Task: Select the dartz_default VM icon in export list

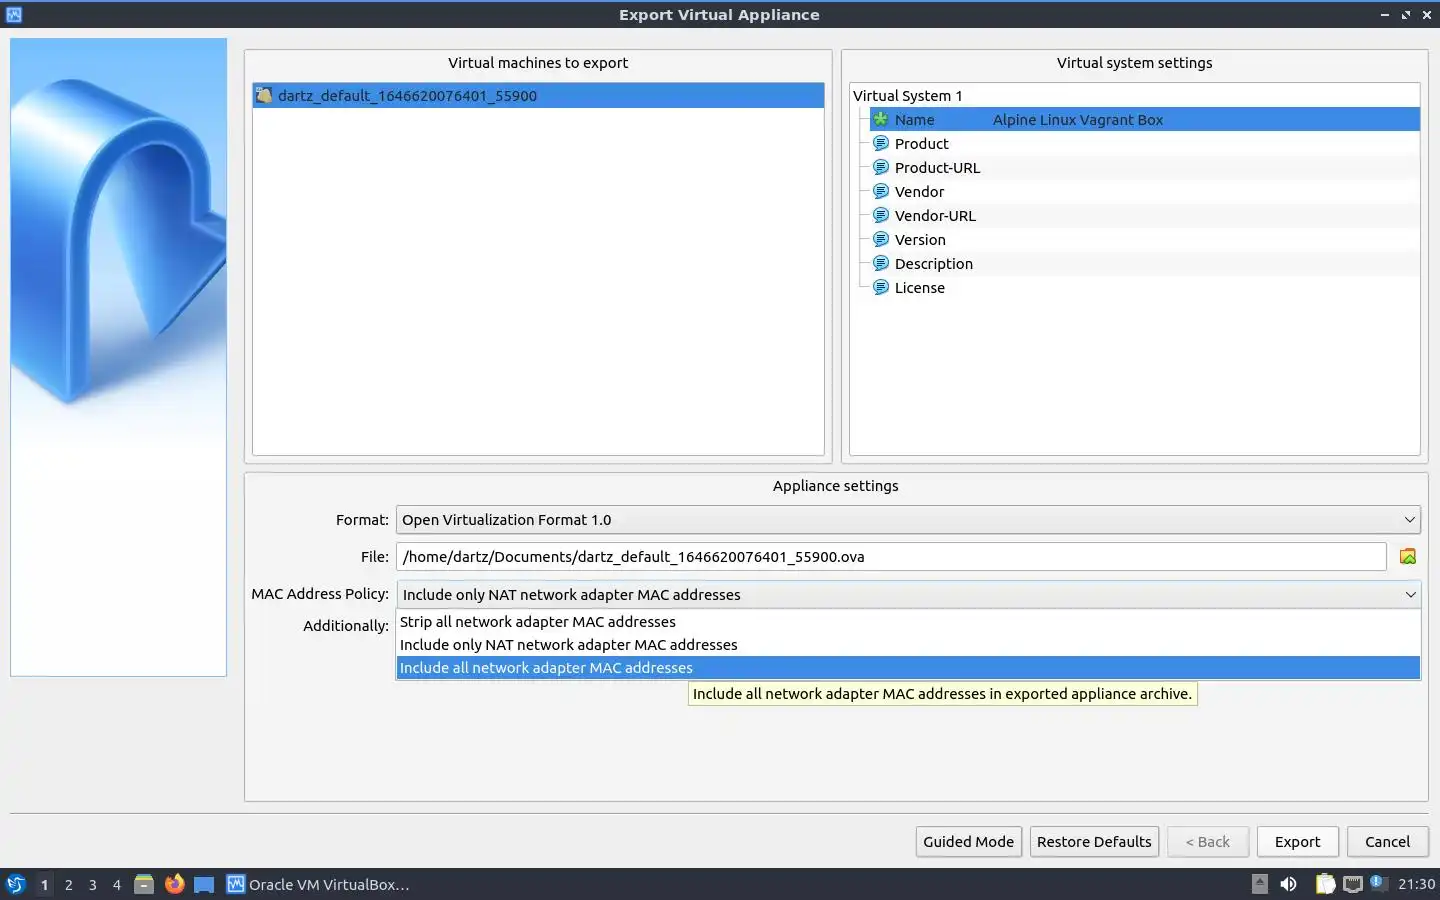Action: pyautogui.click(x=264, y=96)
